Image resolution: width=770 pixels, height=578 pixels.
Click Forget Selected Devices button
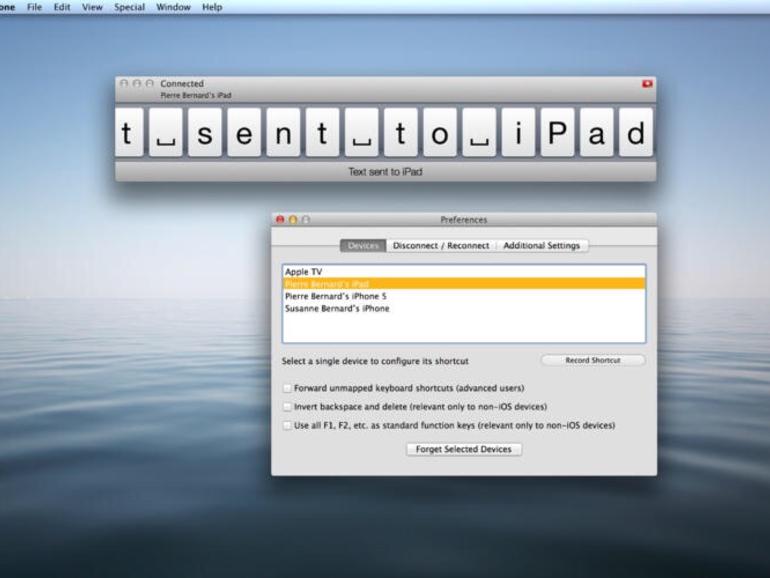click(x=464, y=449)
